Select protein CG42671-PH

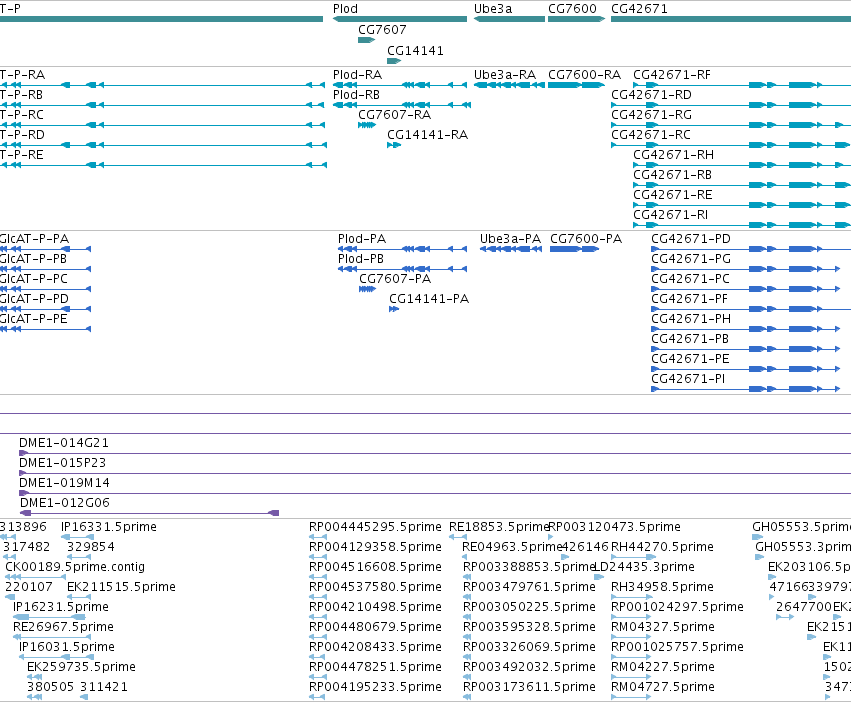pos(691,319)
